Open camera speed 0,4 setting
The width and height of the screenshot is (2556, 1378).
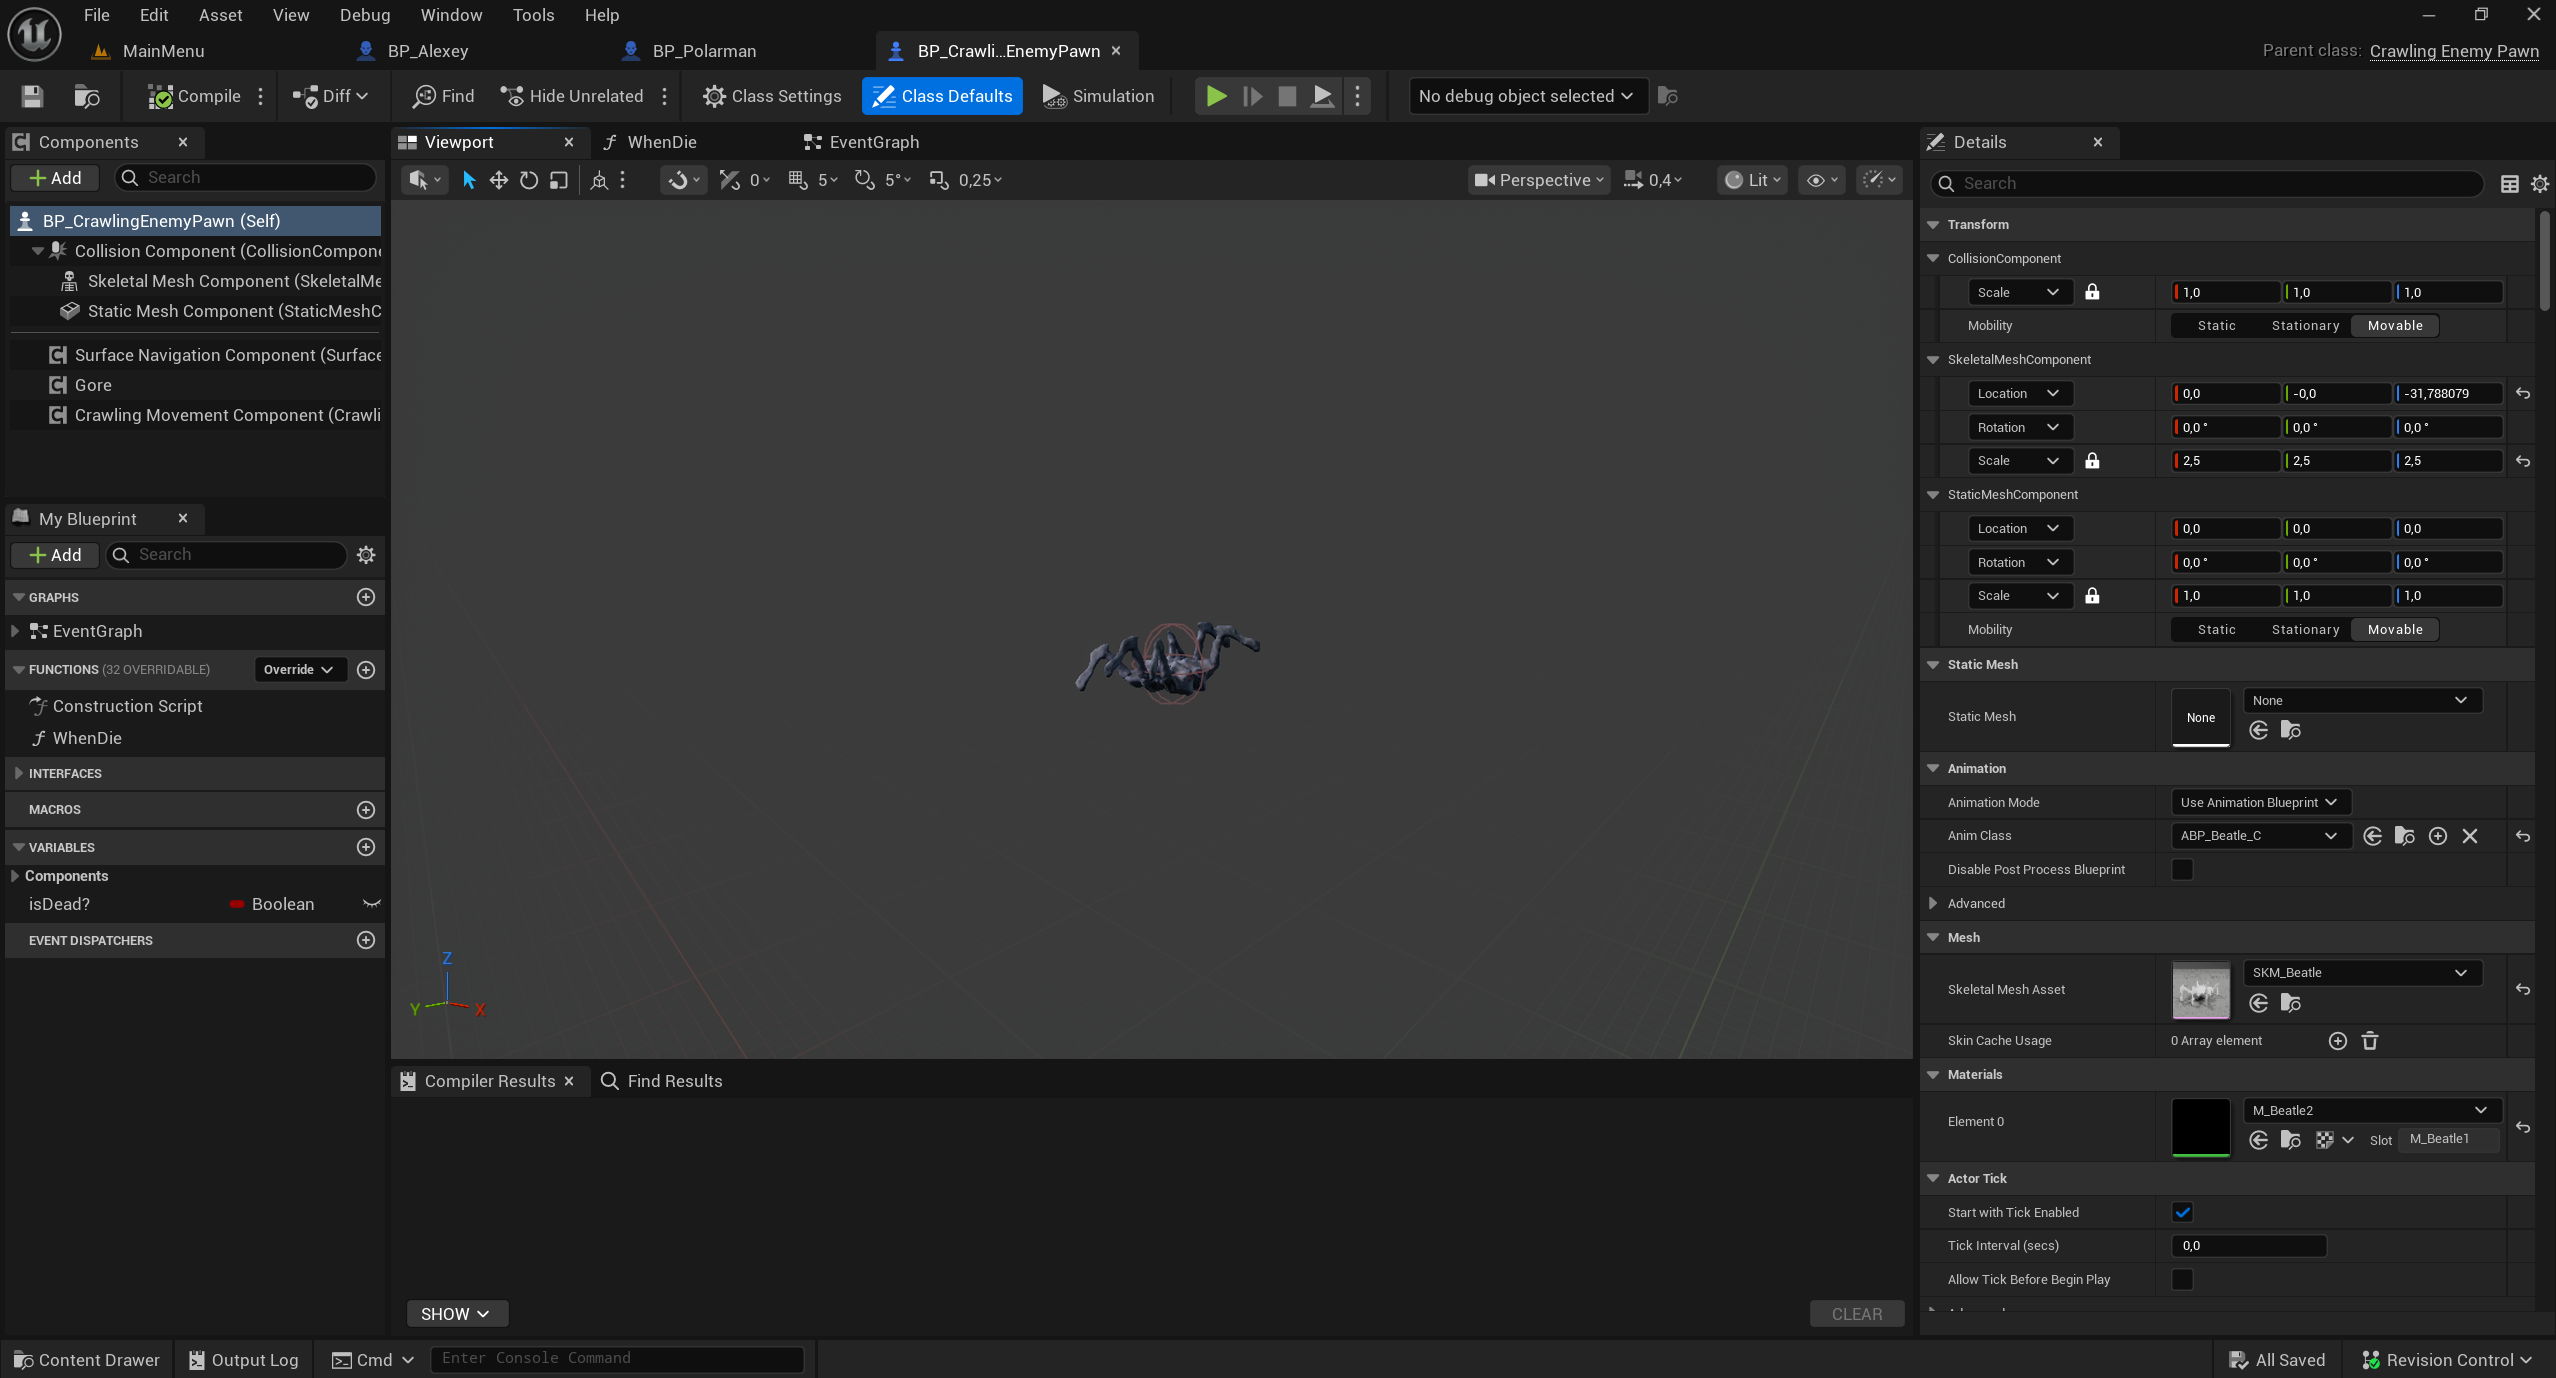1652,180
